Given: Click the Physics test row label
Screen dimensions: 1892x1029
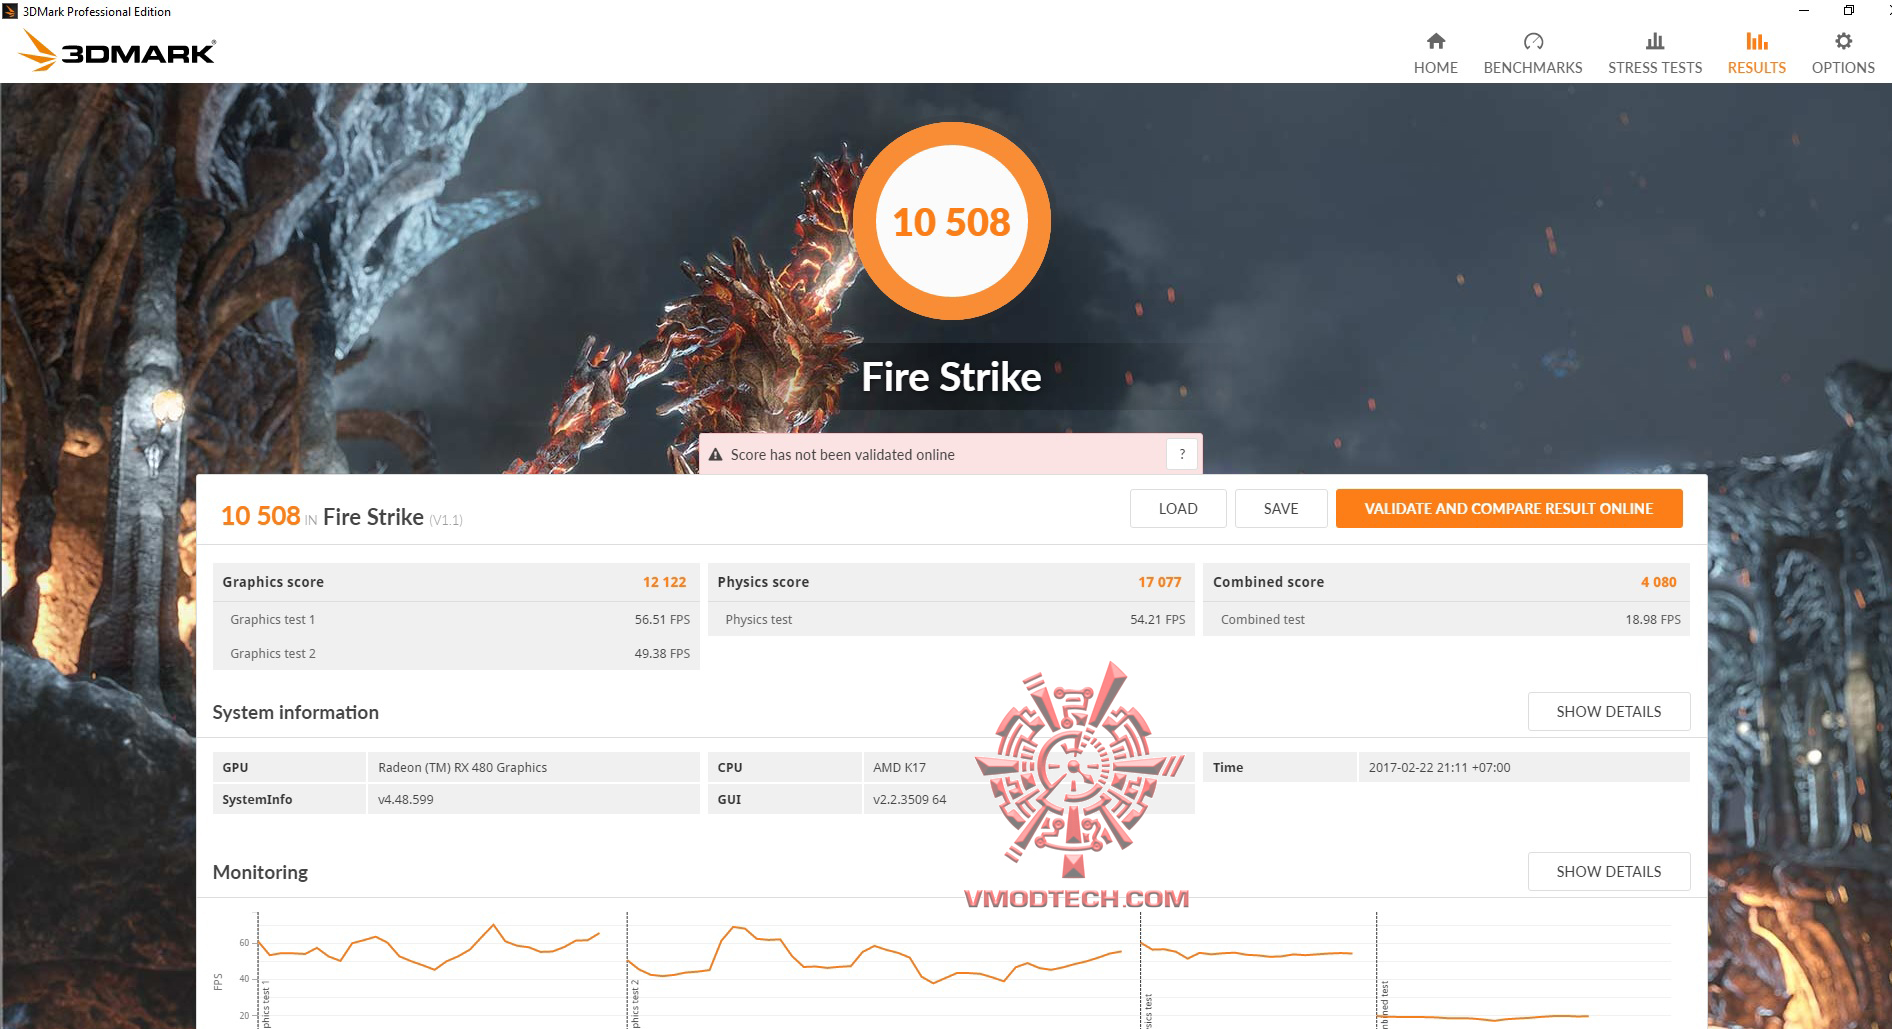Looking at the screenshot, I should pyautogui.click(x=758, y=620).
